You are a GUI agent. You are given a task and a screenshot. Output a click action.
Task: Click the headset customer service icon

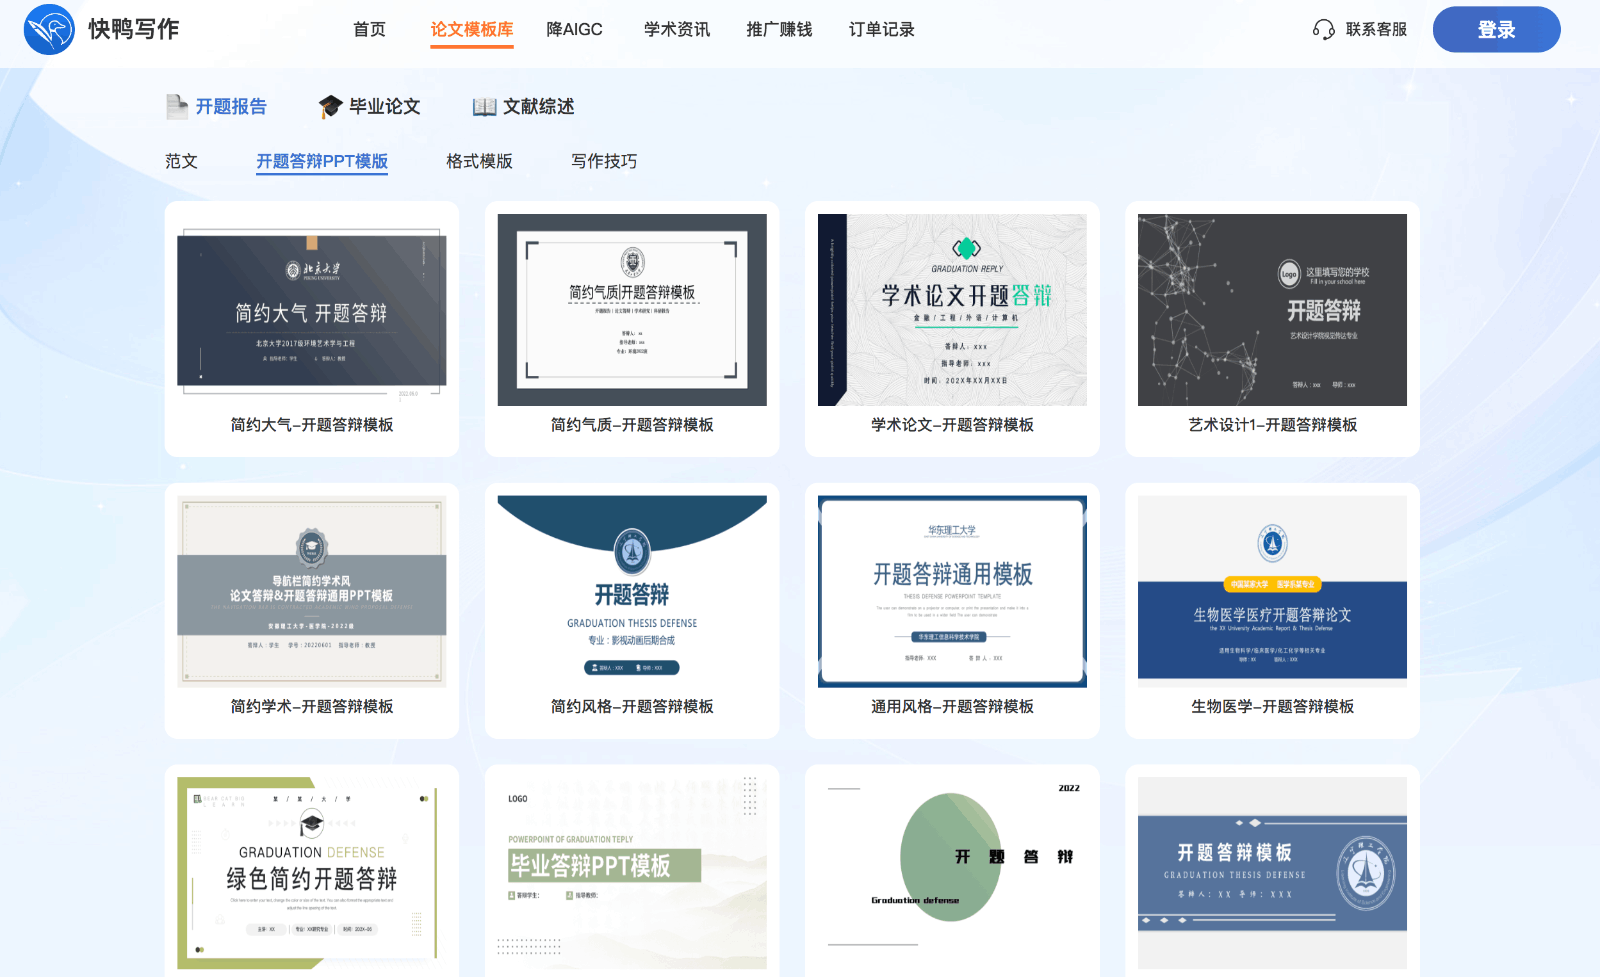click(x=1324, y=29)
